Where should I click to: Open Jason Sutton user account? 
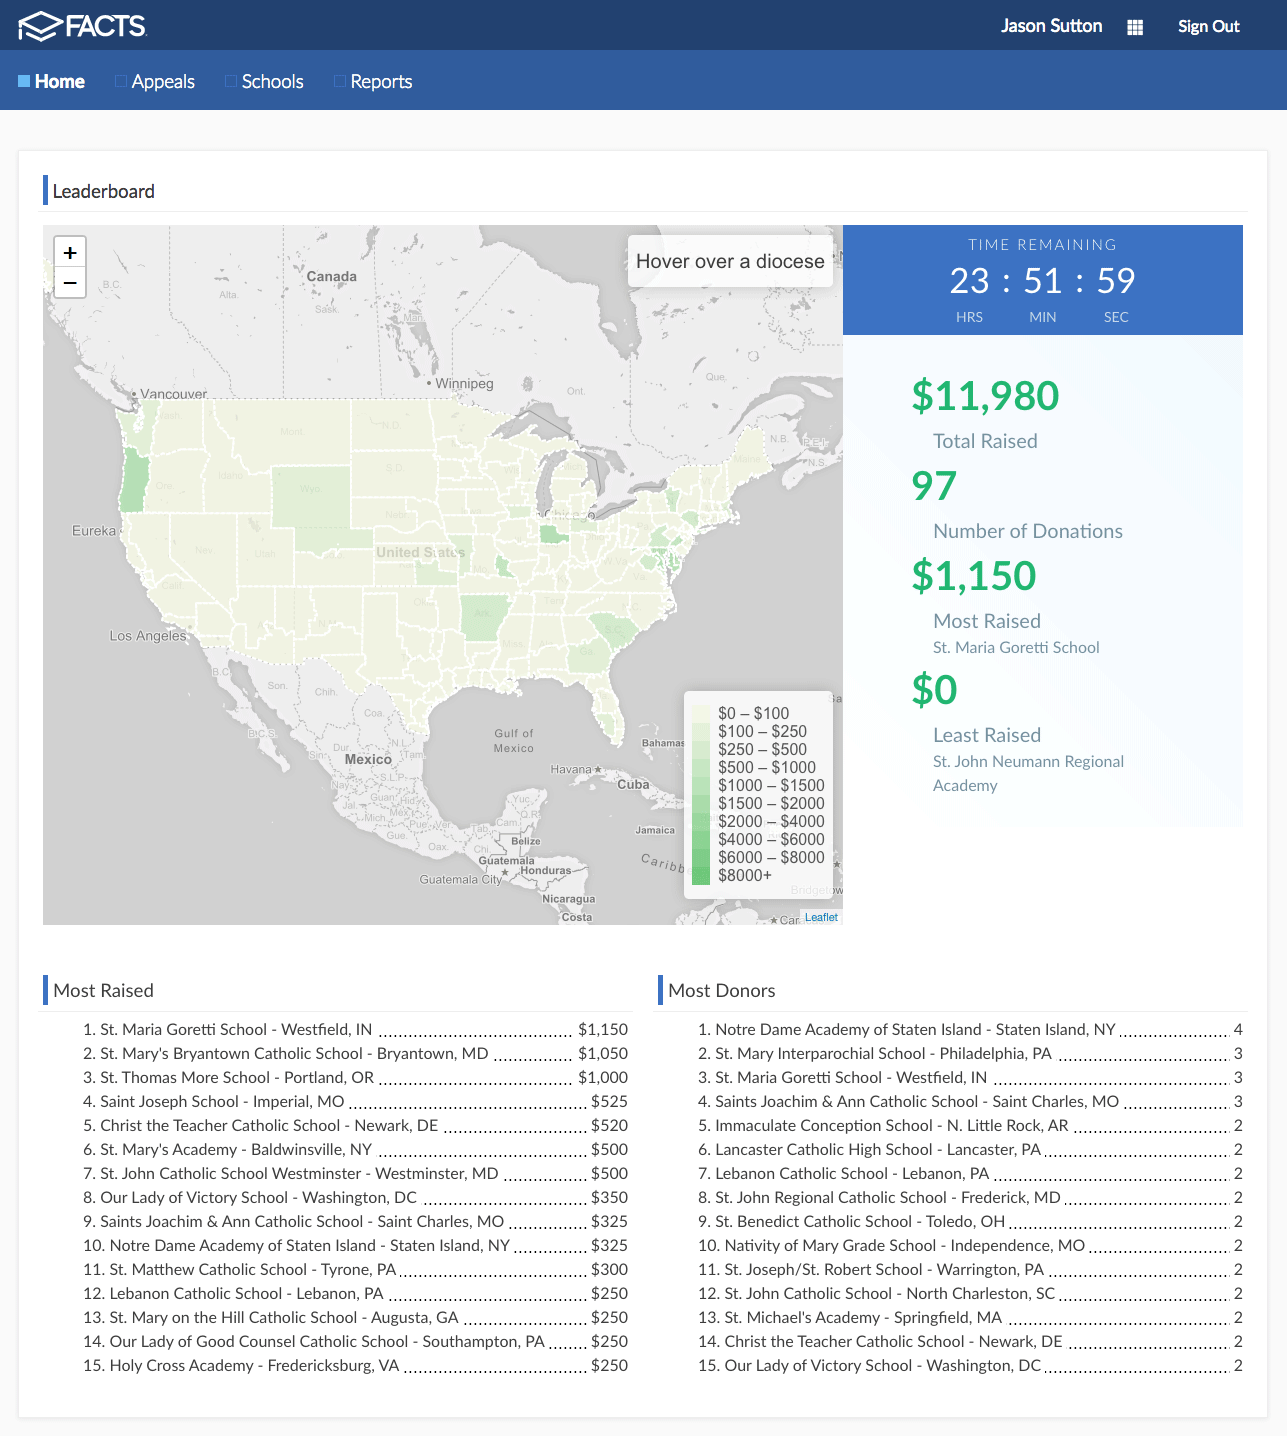(1051, 26)
